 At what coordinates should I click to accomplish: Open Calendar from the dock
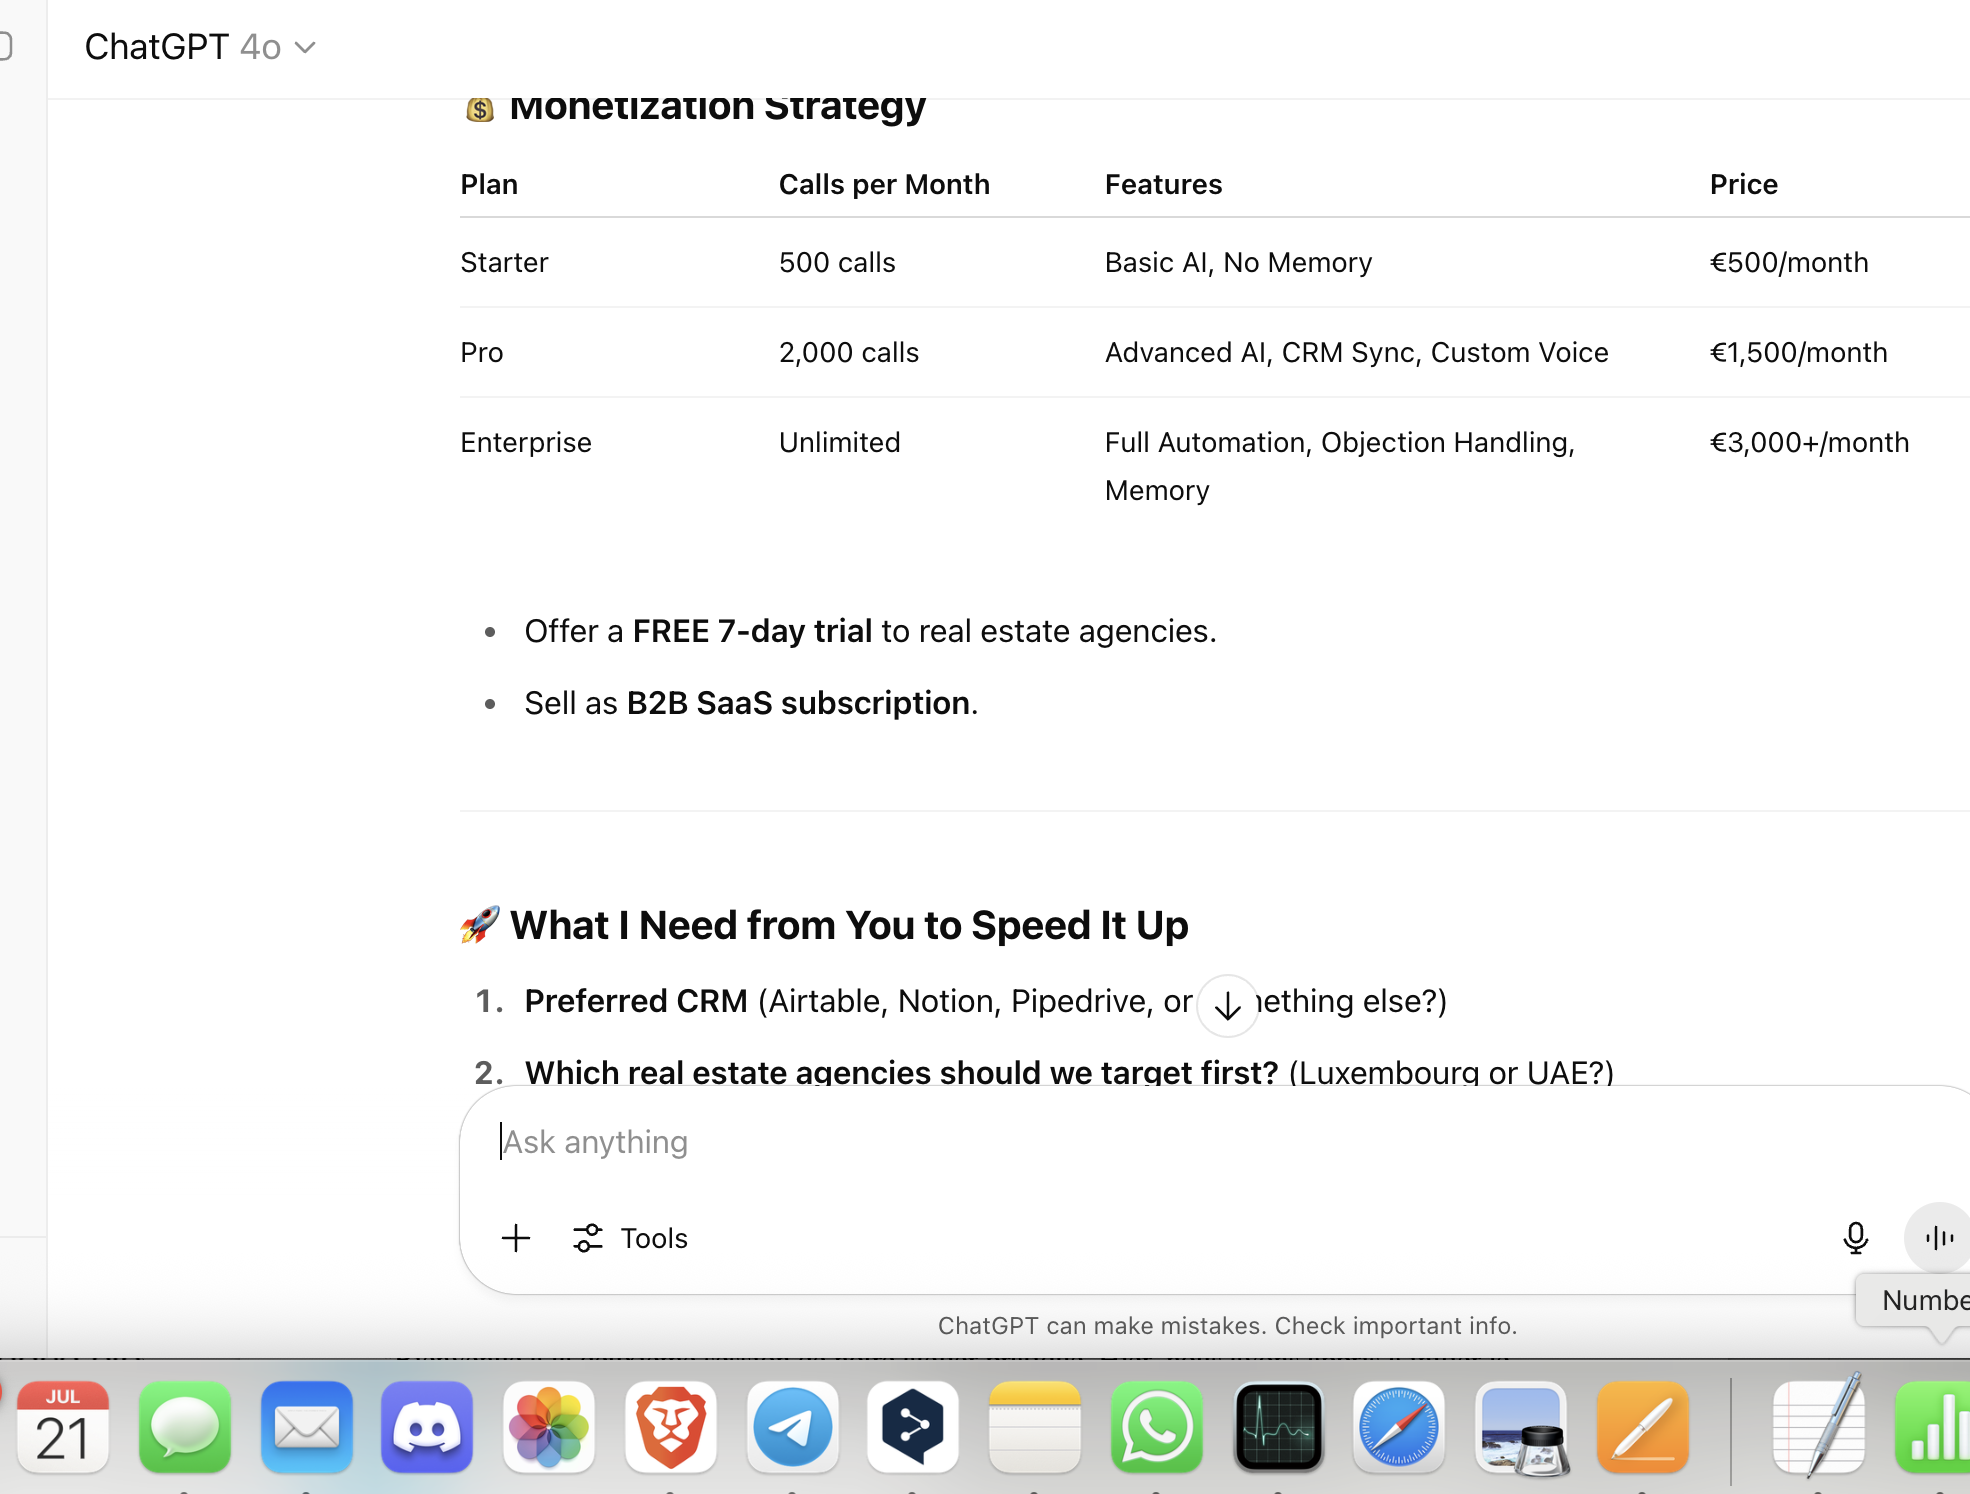pos(62,1427)
